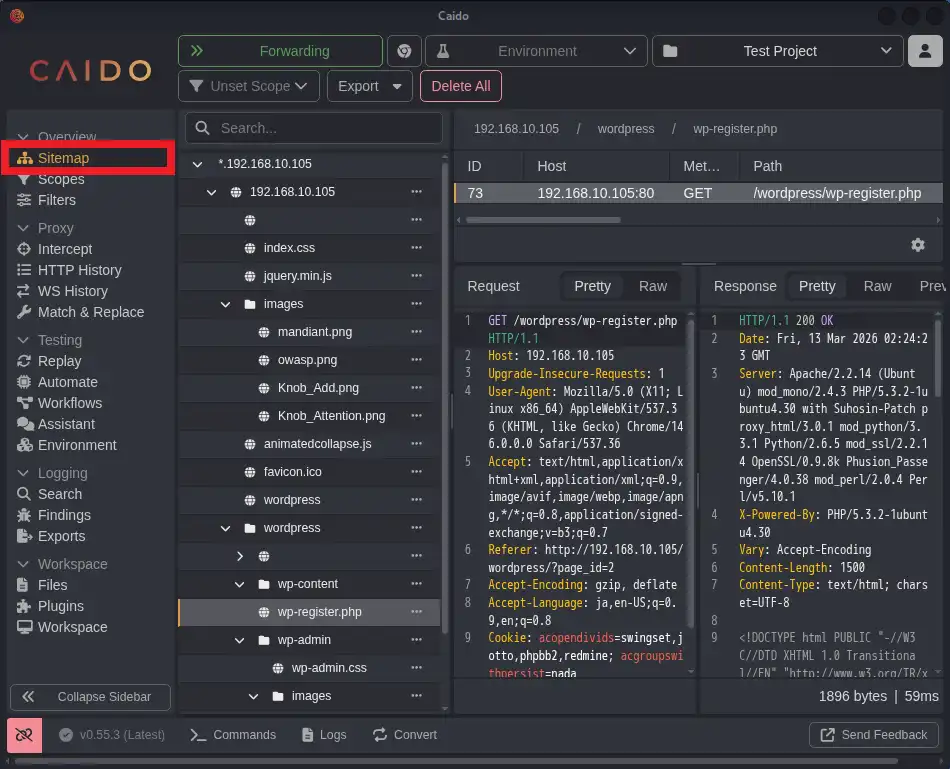Open Match & Replace from sidebar
The width and height of the screenshot is (950, 769).
click(90, 312)
